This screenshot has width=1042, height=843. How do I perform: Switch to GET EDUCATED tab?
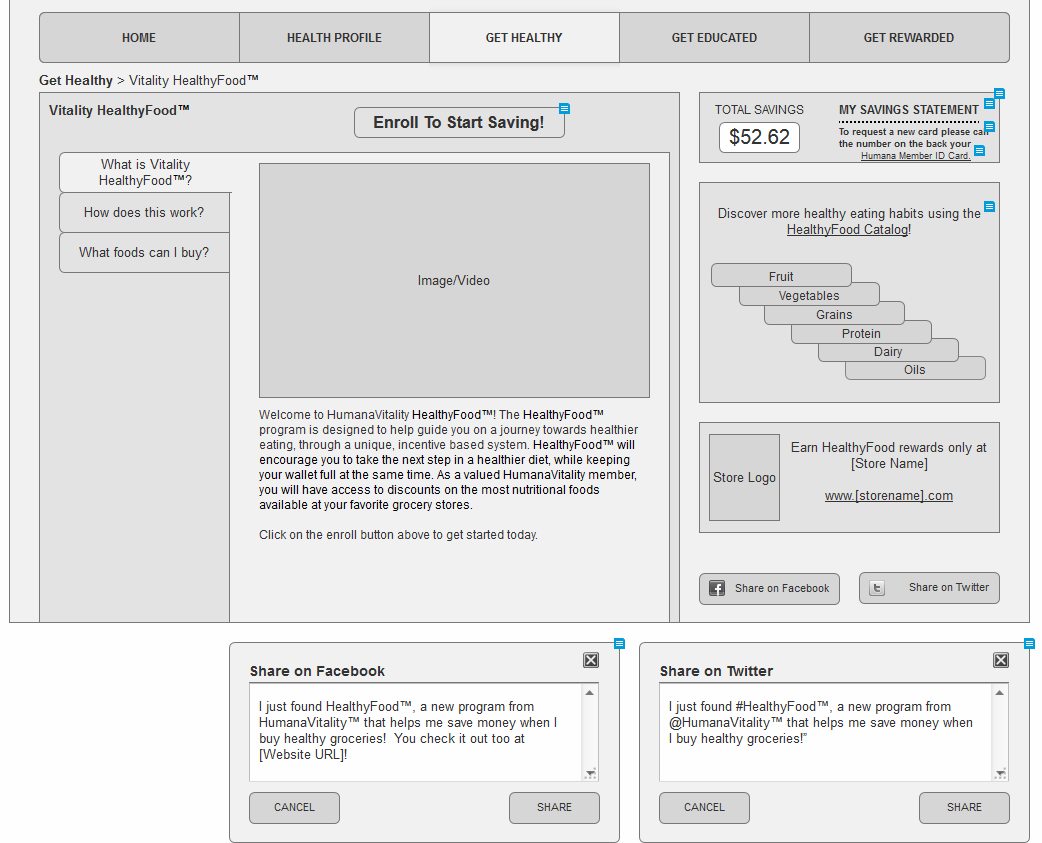click(714, 38)
